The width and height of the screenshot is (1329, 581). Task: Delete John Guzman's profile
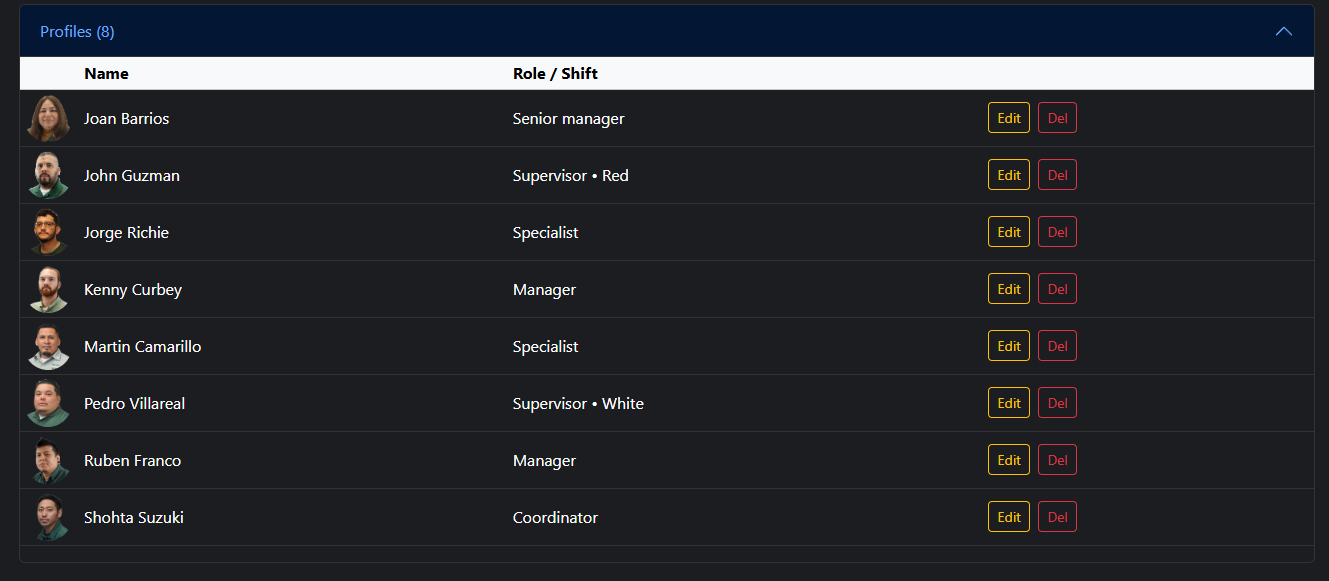(1057, 175)
